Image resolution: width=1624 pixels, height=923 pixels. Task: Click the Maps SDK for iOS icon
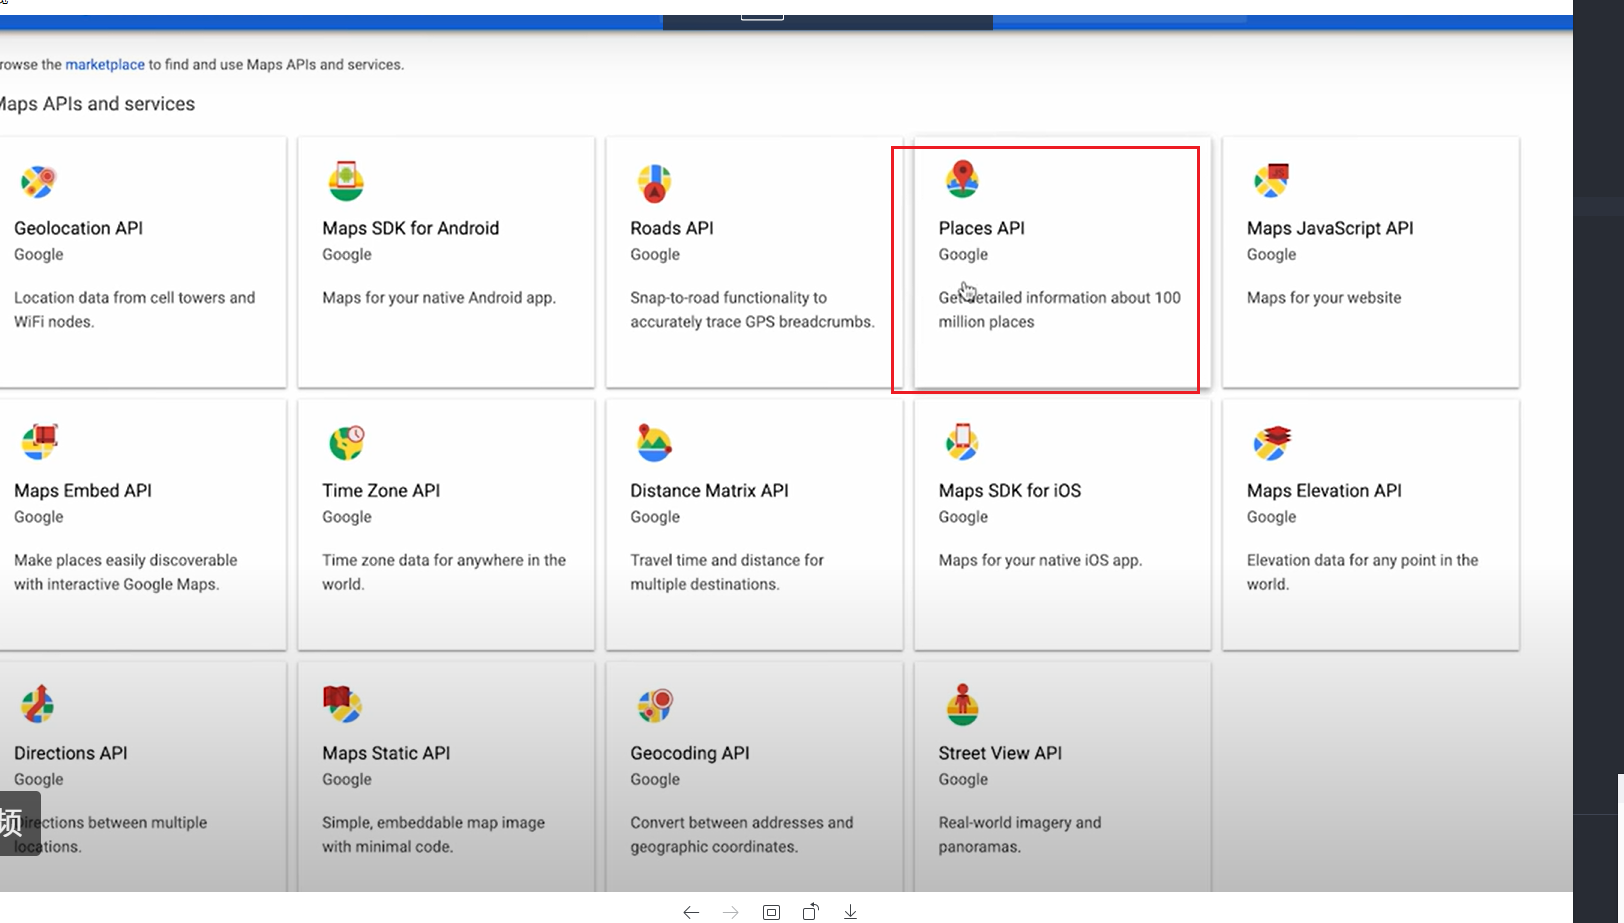(962, 441)
